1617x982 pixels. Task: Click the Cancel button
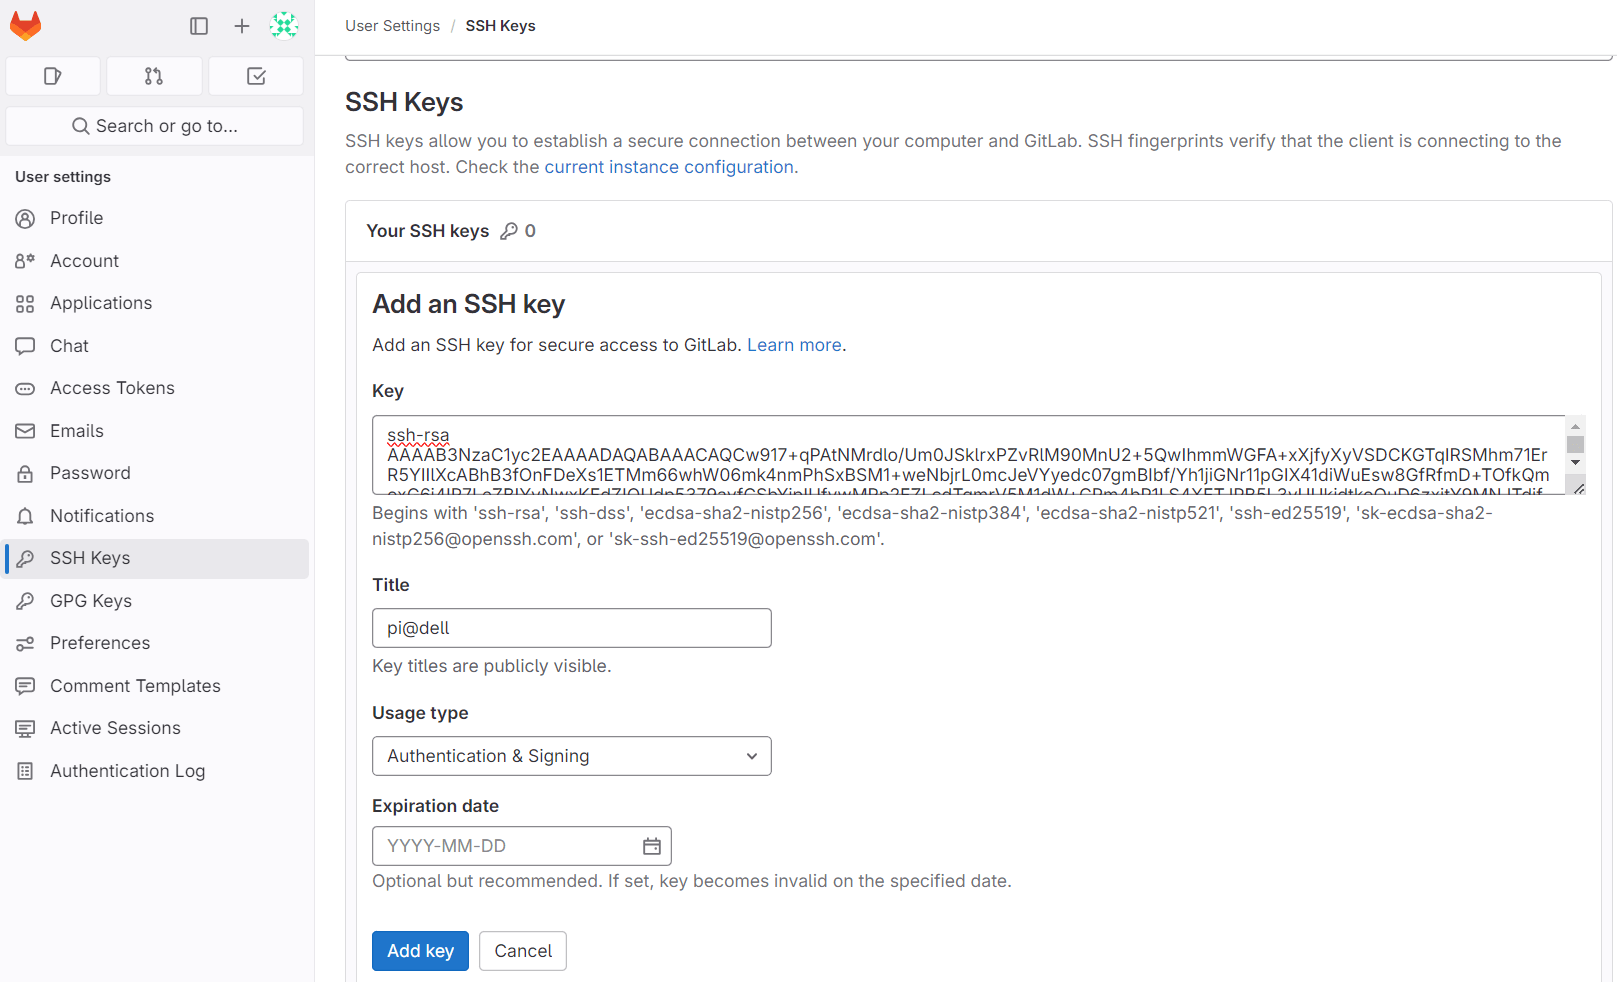coord(522,951)
